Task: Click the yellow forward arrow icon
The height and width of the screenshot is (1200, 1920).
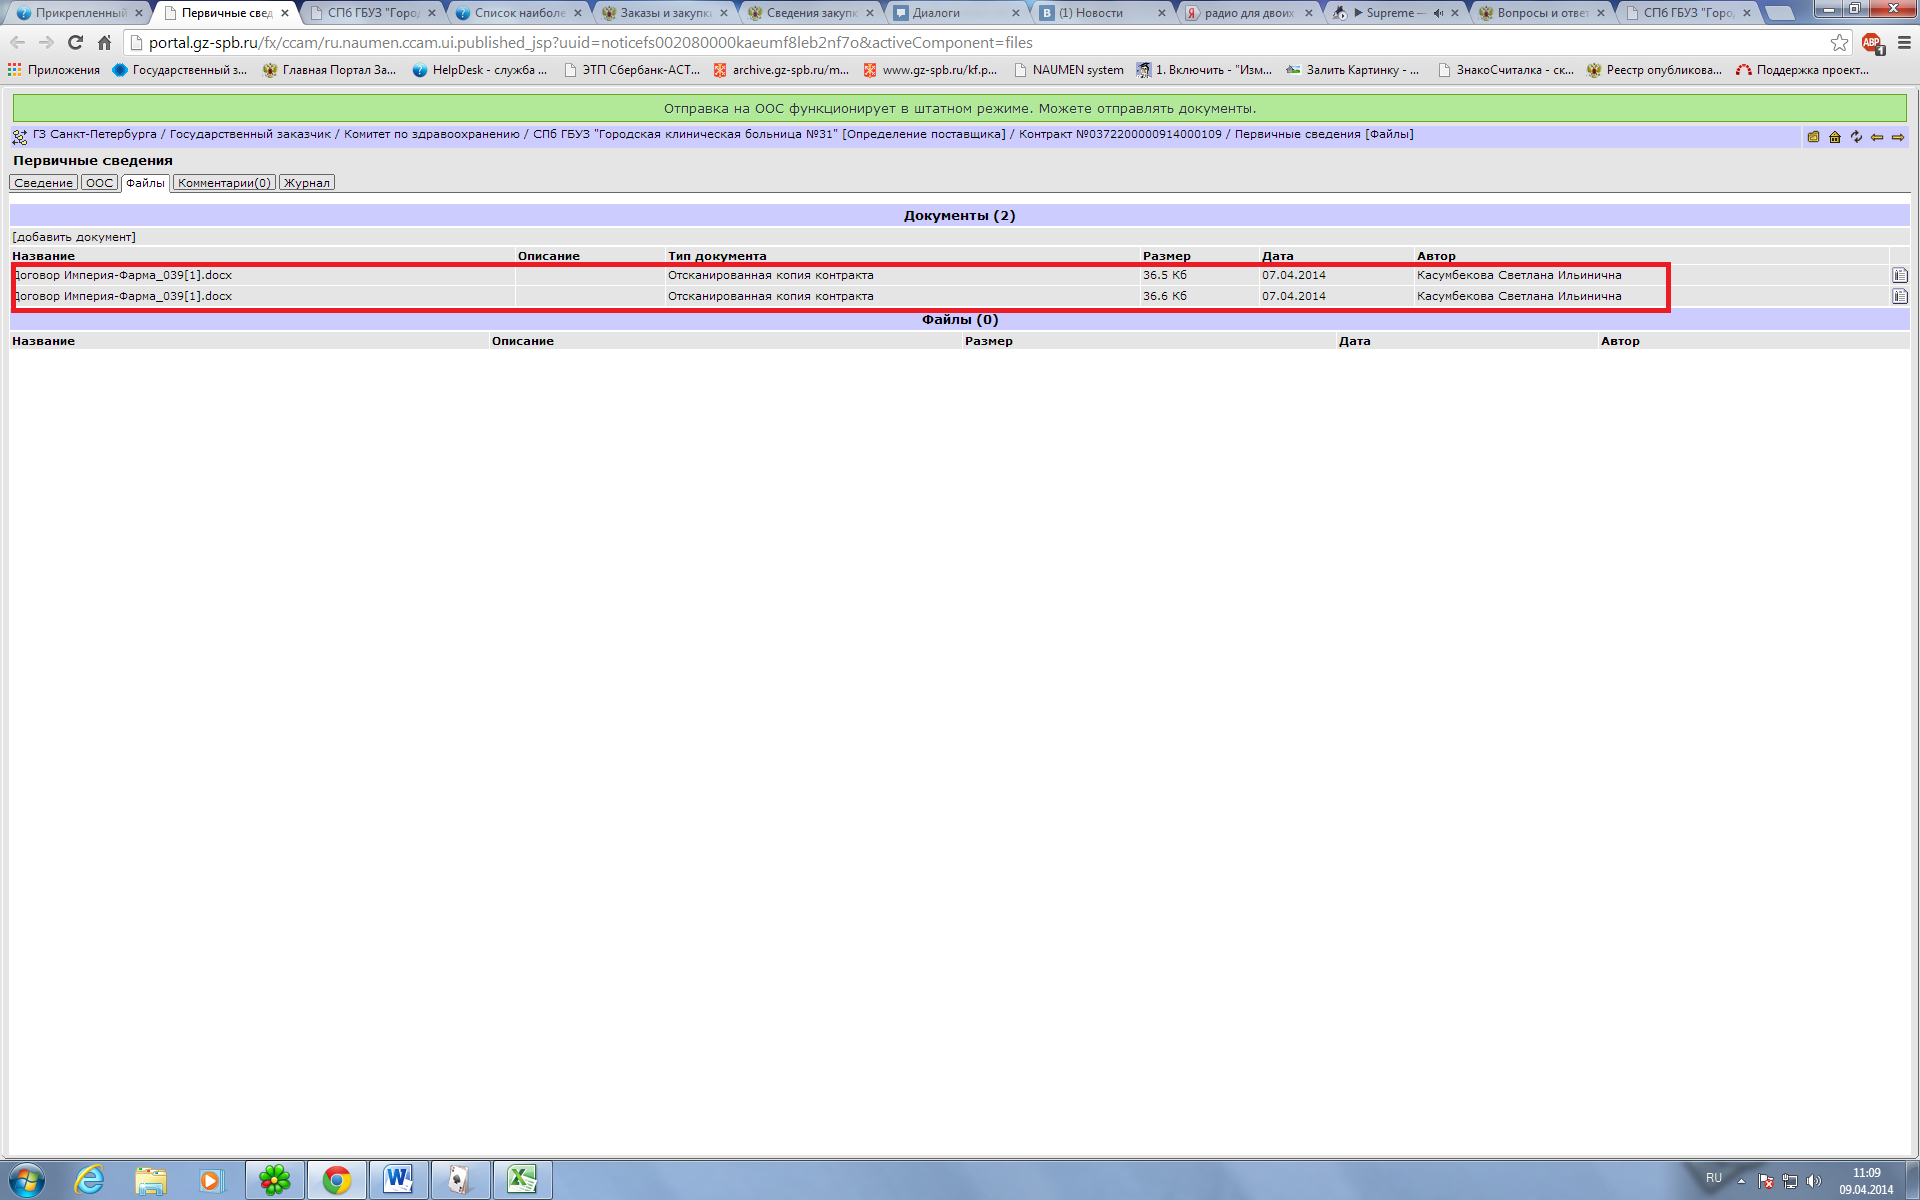Action: (1898, 137)
